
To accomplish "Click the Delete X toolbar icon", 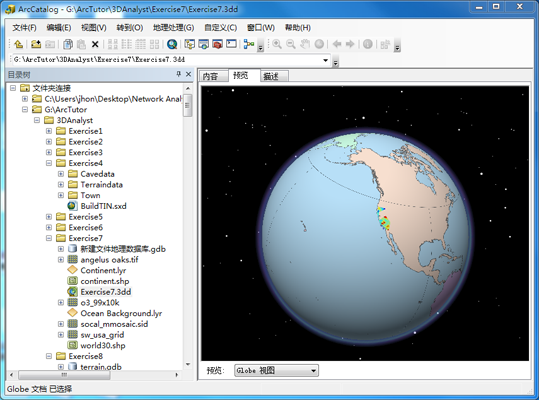I will tap(95, 44).
